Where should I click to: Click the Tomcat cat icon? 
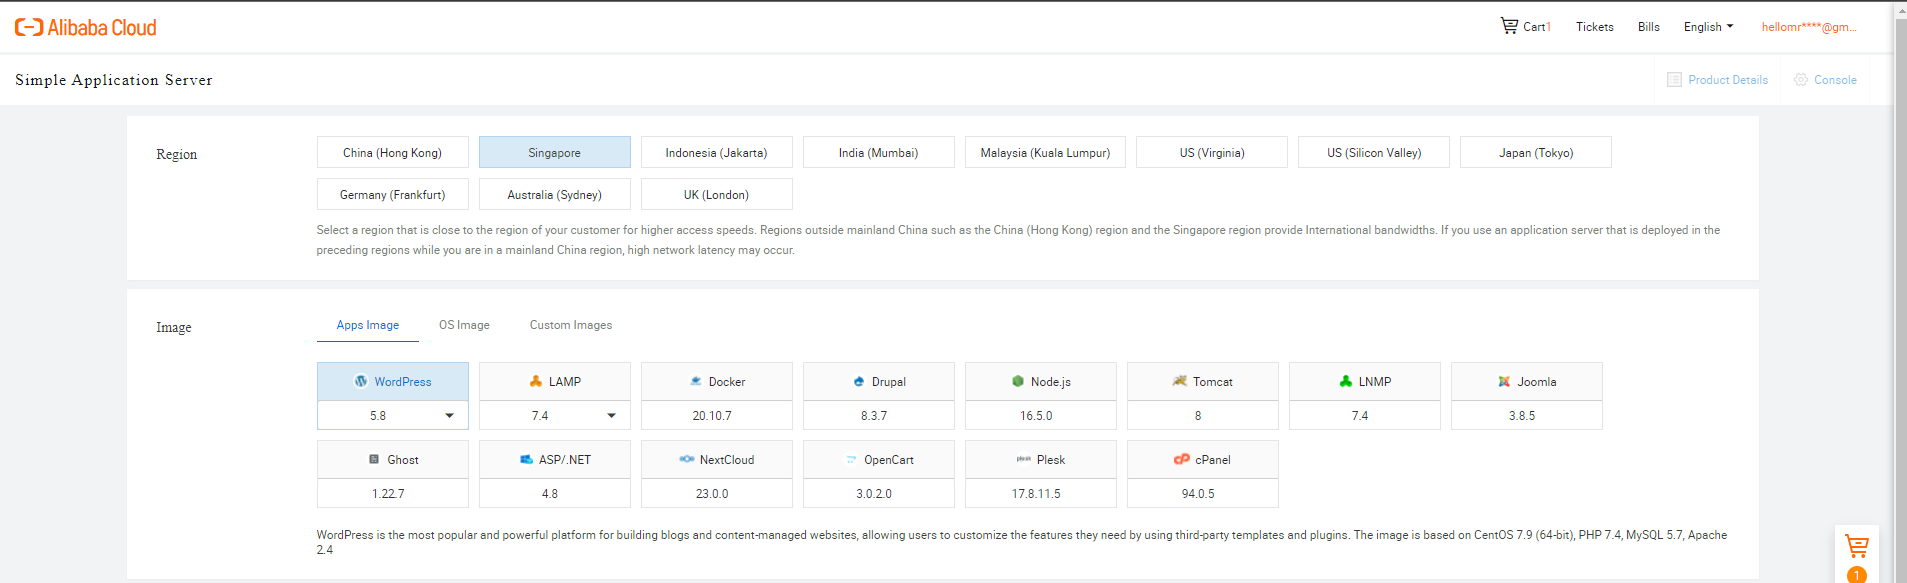[1180, 381]
